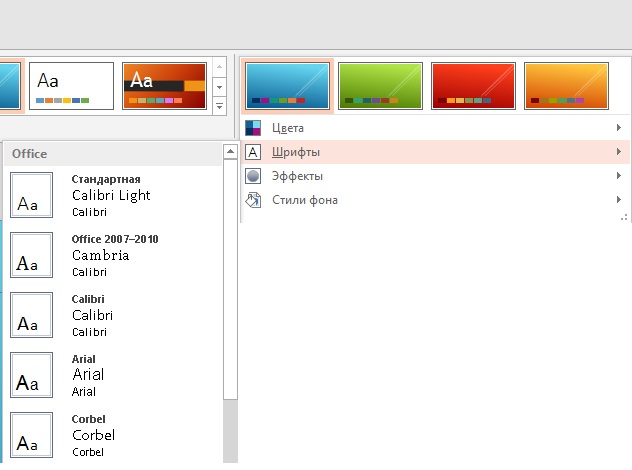Select the blue variant thumbnail
The width and height of the screenshot is (632, 470).
[x=287, y=86]
